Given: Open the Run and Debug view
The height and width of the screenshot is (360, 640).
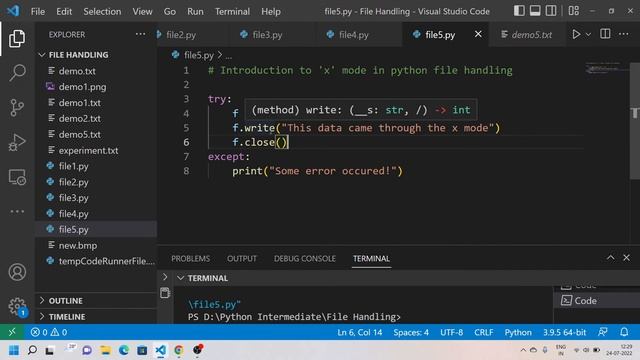Looking at the screenshot, I should point(17,142).
